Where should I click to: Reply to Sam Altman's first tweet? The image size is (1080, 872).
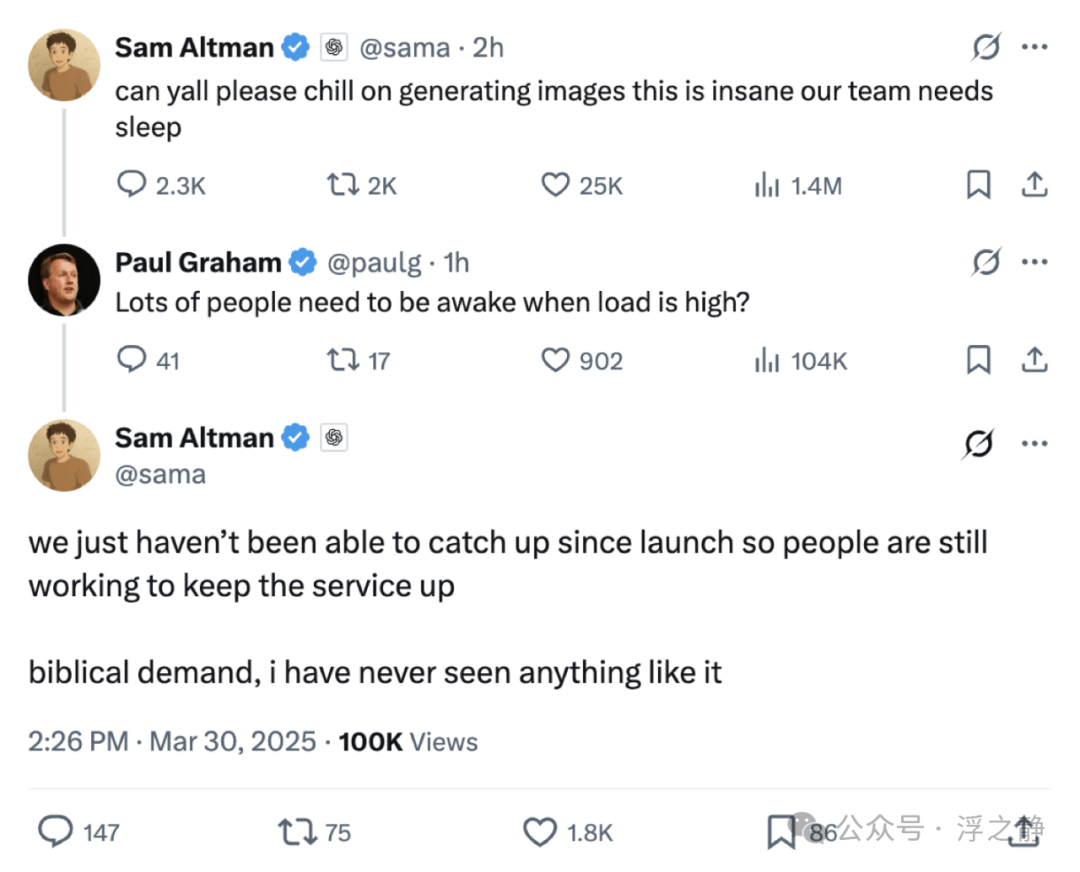pyautogui.click(x=131, y=185)
